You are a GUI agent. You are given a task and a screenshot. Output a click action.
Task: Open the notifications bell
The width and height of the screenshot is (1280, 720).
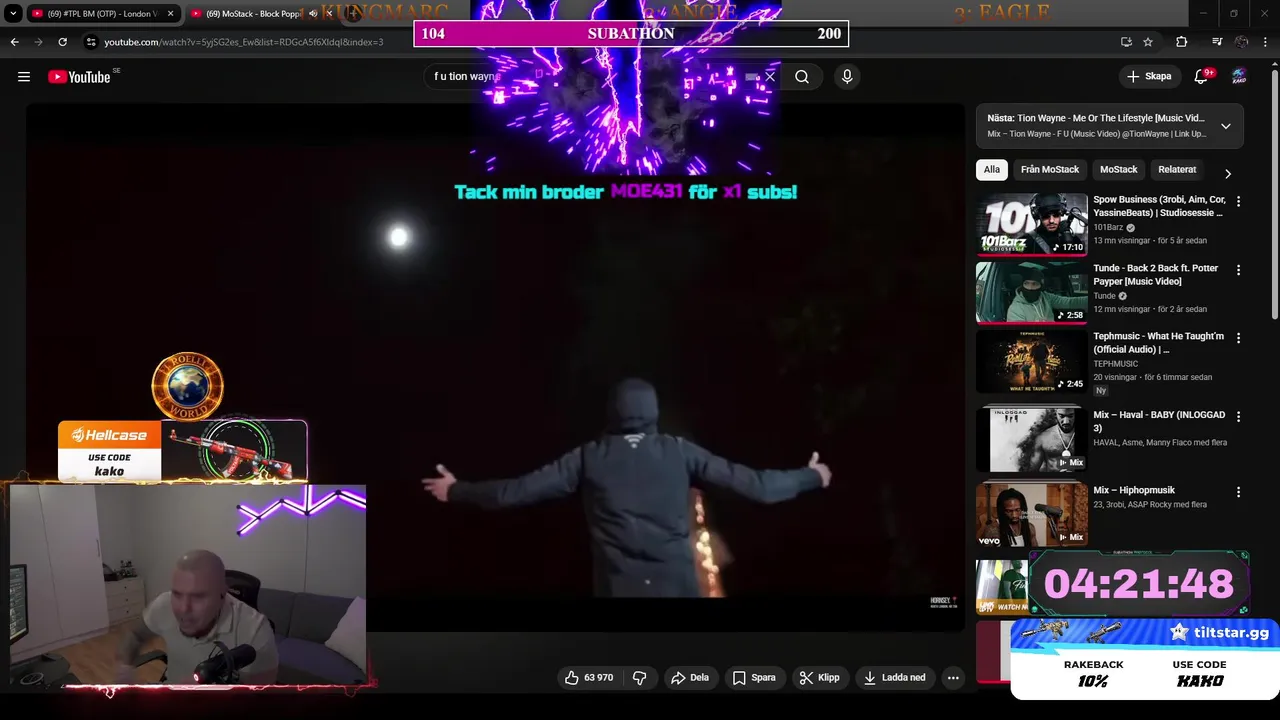pyautogui.click(x=1202, y=77)
